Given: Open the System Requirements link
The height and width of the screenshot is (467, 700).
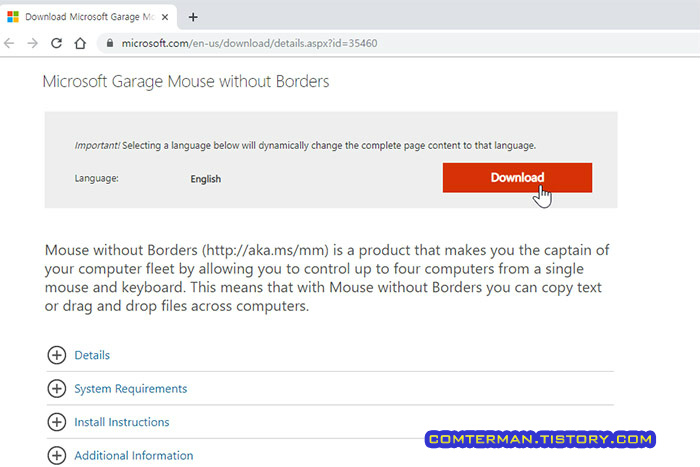Looking at the screenshot, I should 130,389.
